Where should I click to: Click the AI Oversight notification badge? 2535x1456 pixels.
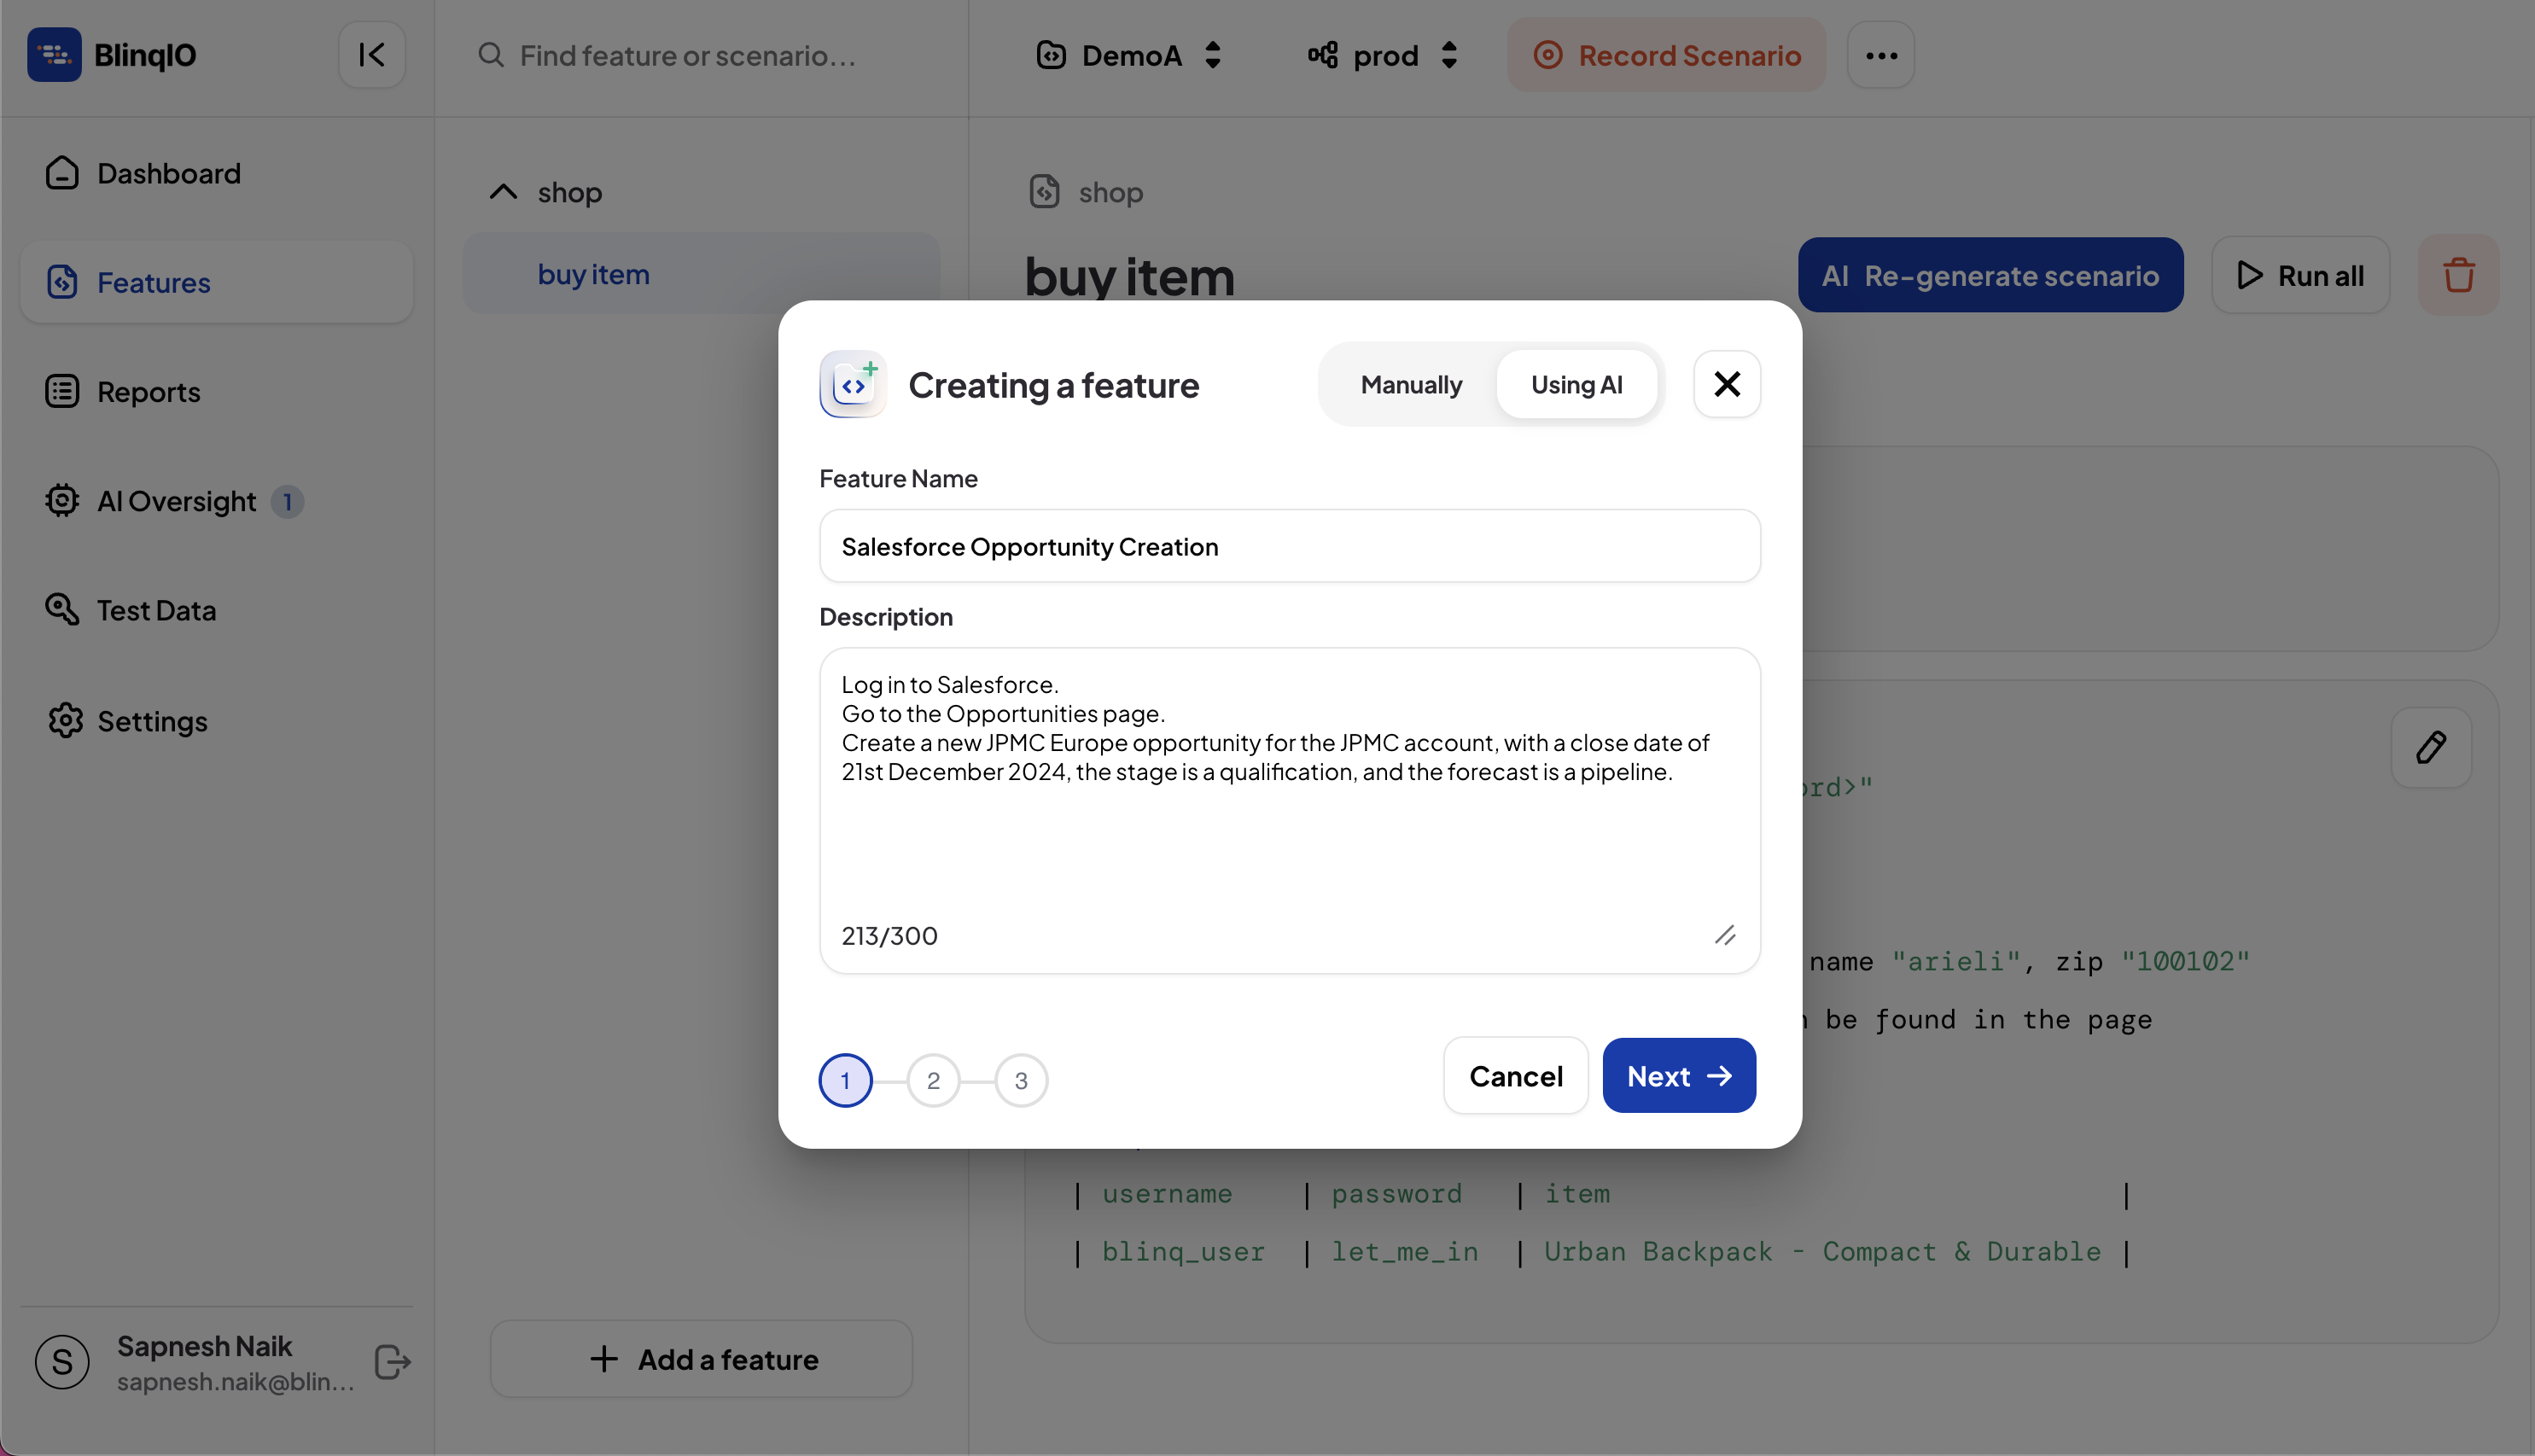(288, 501)
